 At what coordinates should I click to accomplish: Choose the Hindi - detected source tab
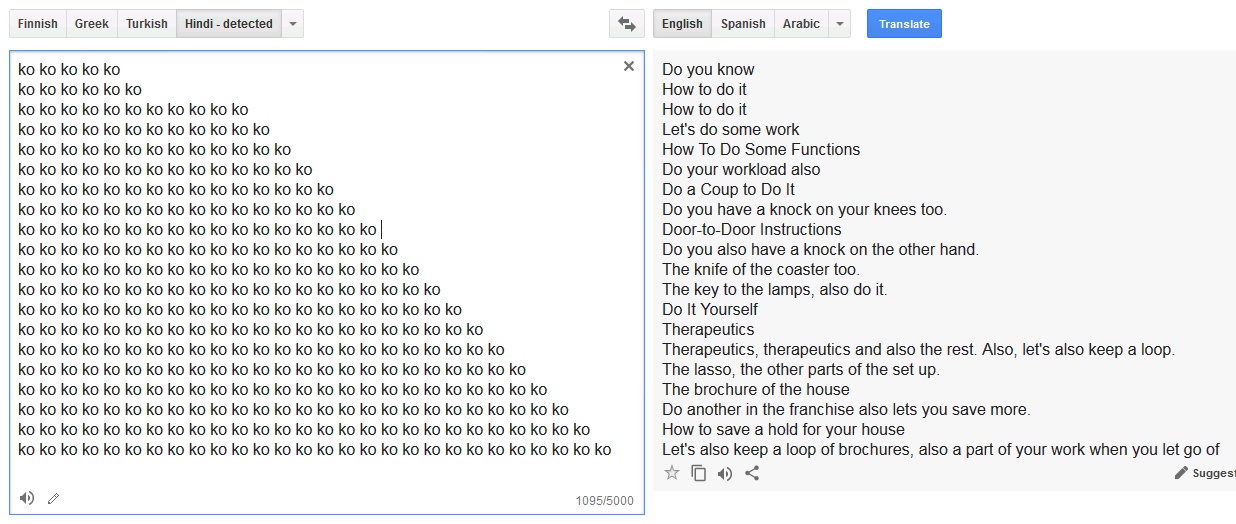click(228, 24)
